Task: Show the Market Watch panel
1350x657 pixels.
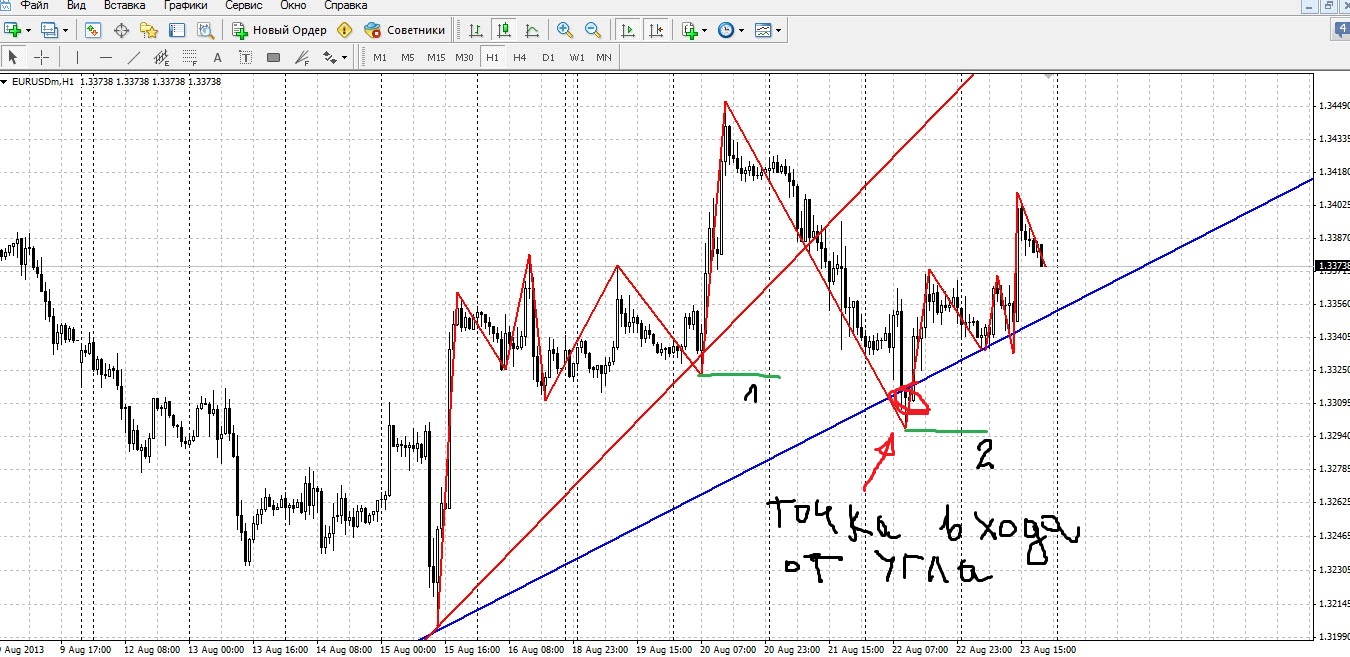Action: click(x=93, y=30)
